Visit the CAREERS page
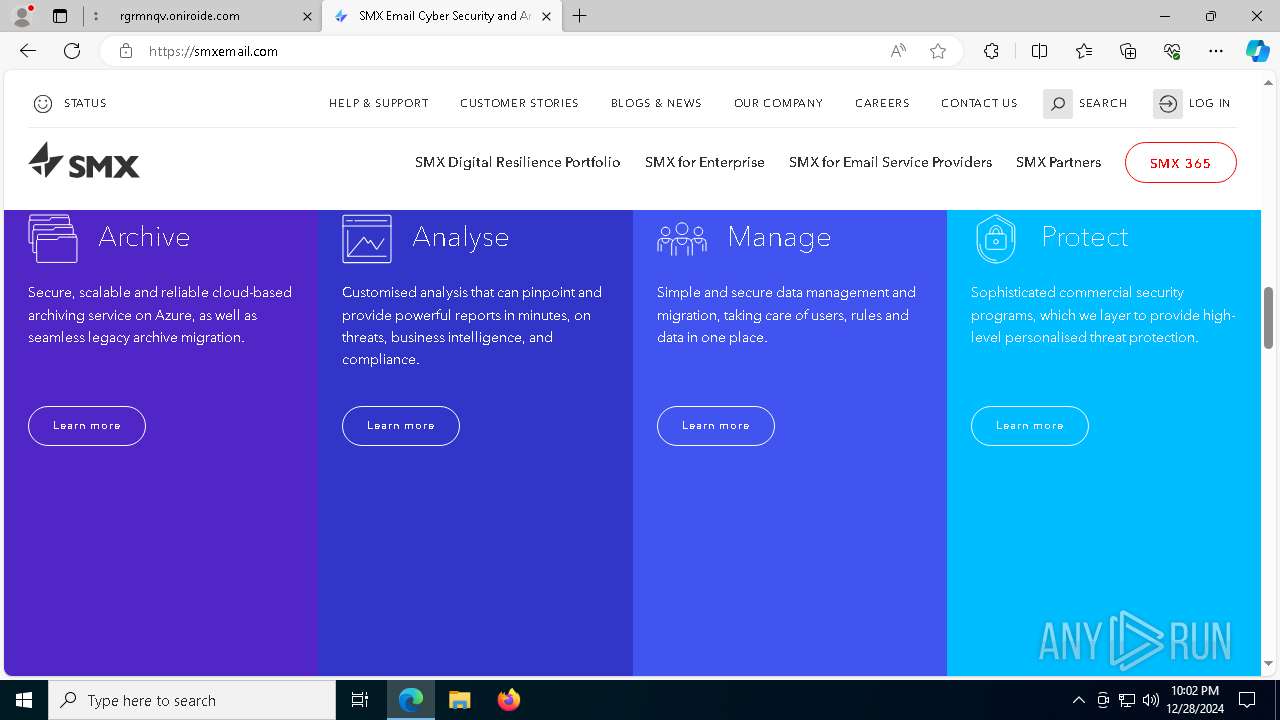This screenshot has height=720, width=1280. [882, 103]
